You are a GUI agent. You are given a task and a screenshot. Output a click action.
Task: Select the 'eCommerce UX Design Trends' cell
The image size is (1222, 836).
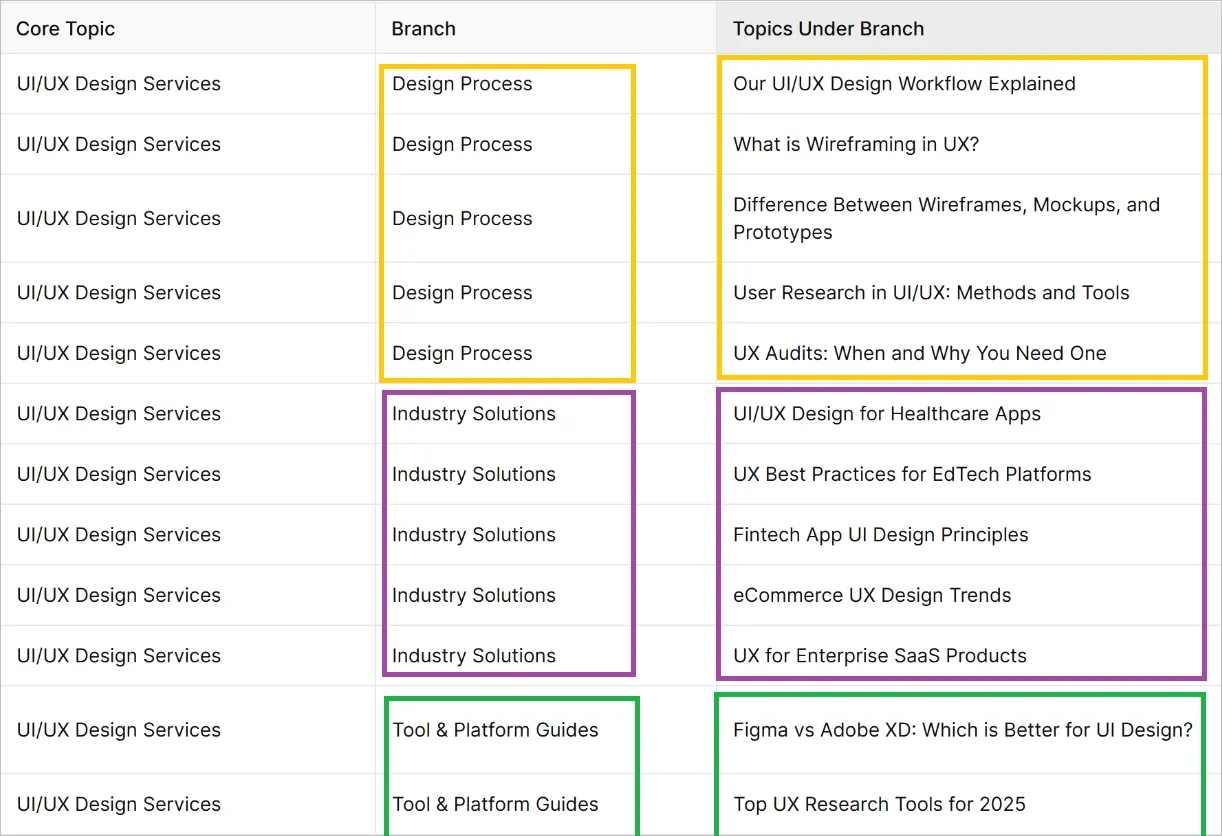872,595
